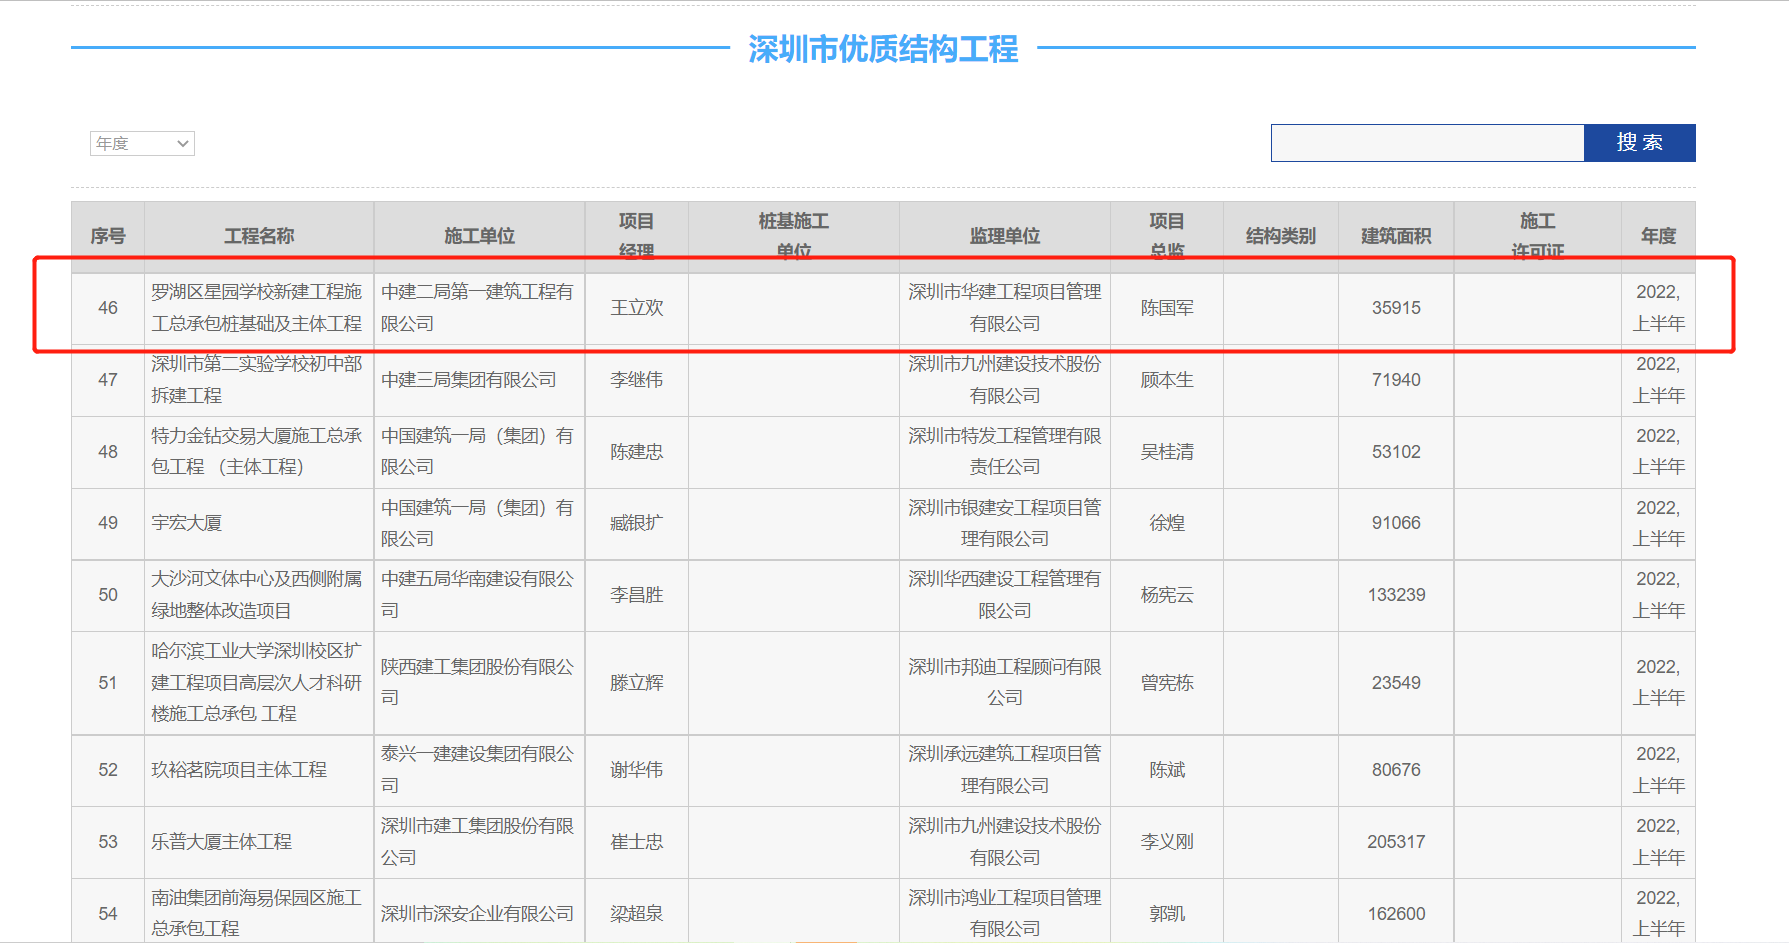Click 特力金钻交易大厦 project name cell

(257, 452)
